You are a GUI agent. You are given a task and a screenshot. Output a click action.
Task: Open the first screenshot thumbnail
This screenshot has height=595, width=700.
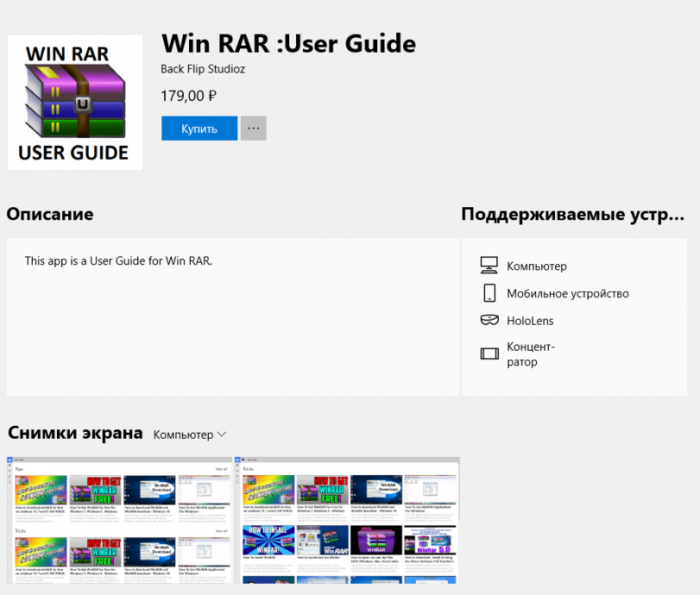120,520
